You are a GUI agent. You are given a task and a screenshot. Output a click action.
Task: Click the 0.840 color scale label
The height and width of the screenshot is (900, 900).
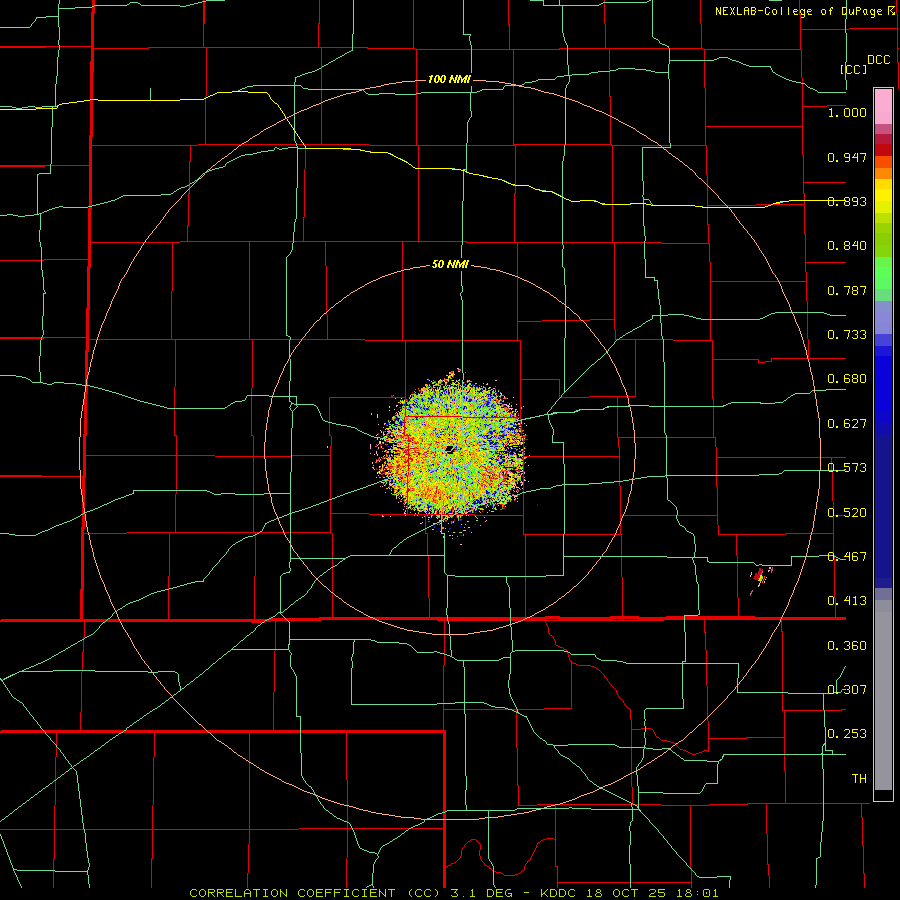tap(847, 246)
